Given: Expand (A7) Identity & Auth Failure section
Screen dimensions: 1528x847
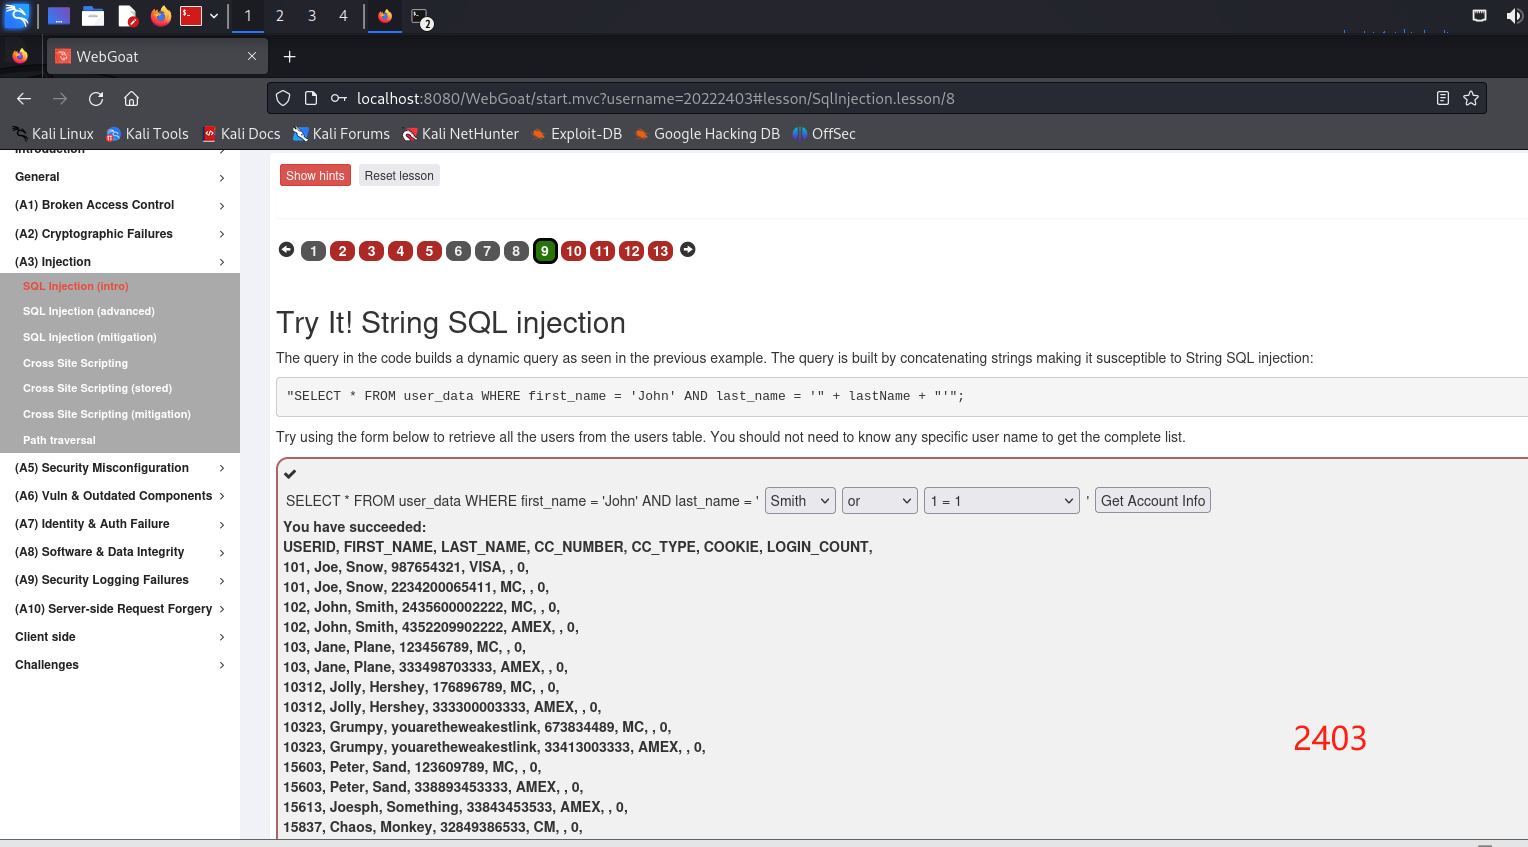Looking at the screenshot, I should pos(120,524).
